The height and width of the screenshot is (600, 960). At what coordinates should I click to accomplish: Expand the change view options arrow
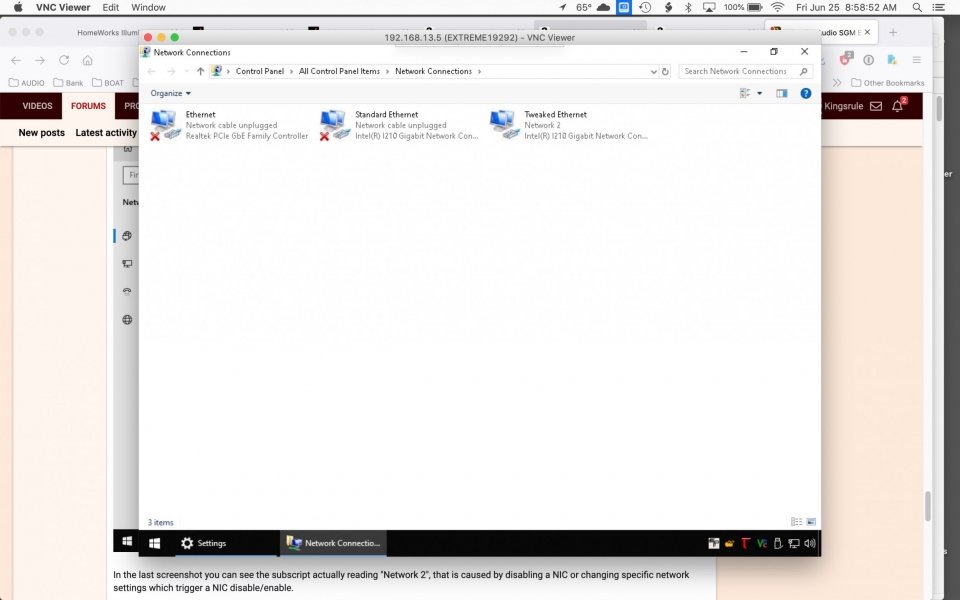pyautogui.click(x=759, y=93)
